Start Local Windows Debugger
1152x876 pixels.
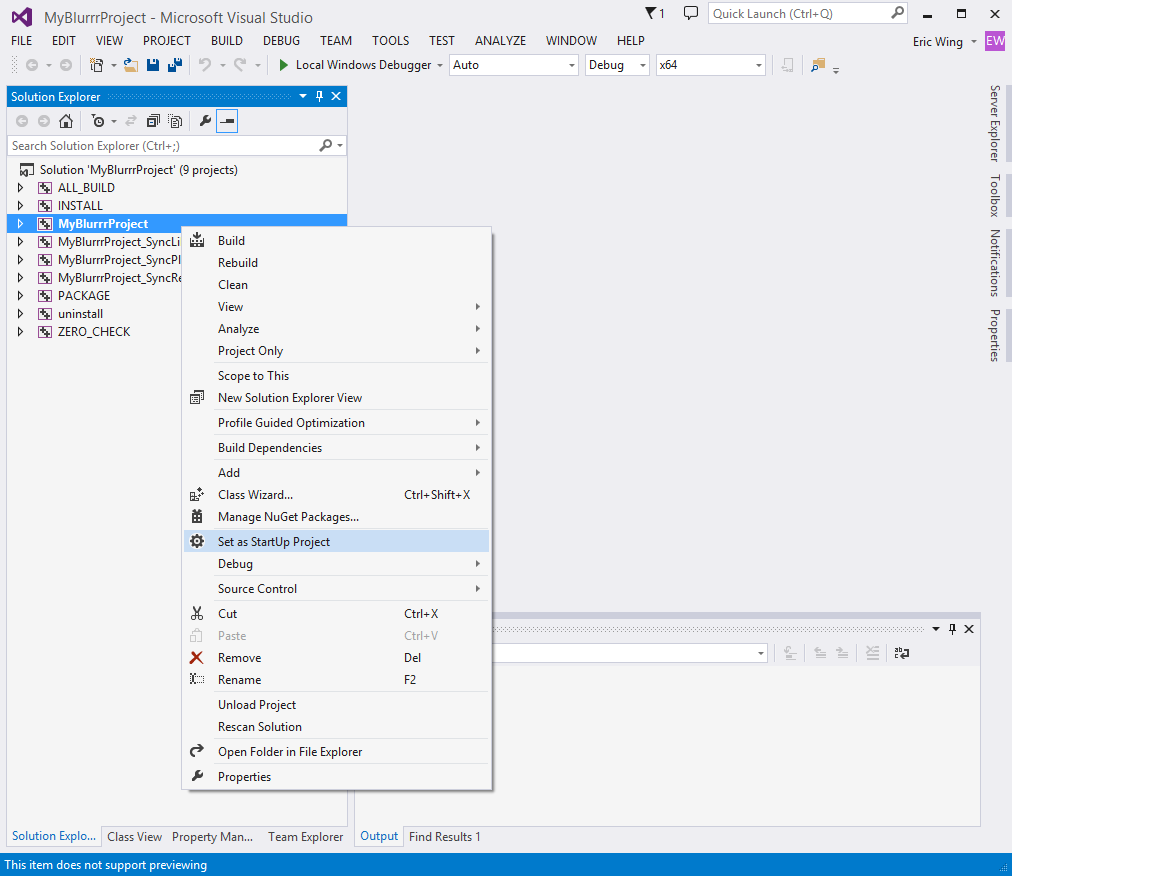(x=354, y=65)
